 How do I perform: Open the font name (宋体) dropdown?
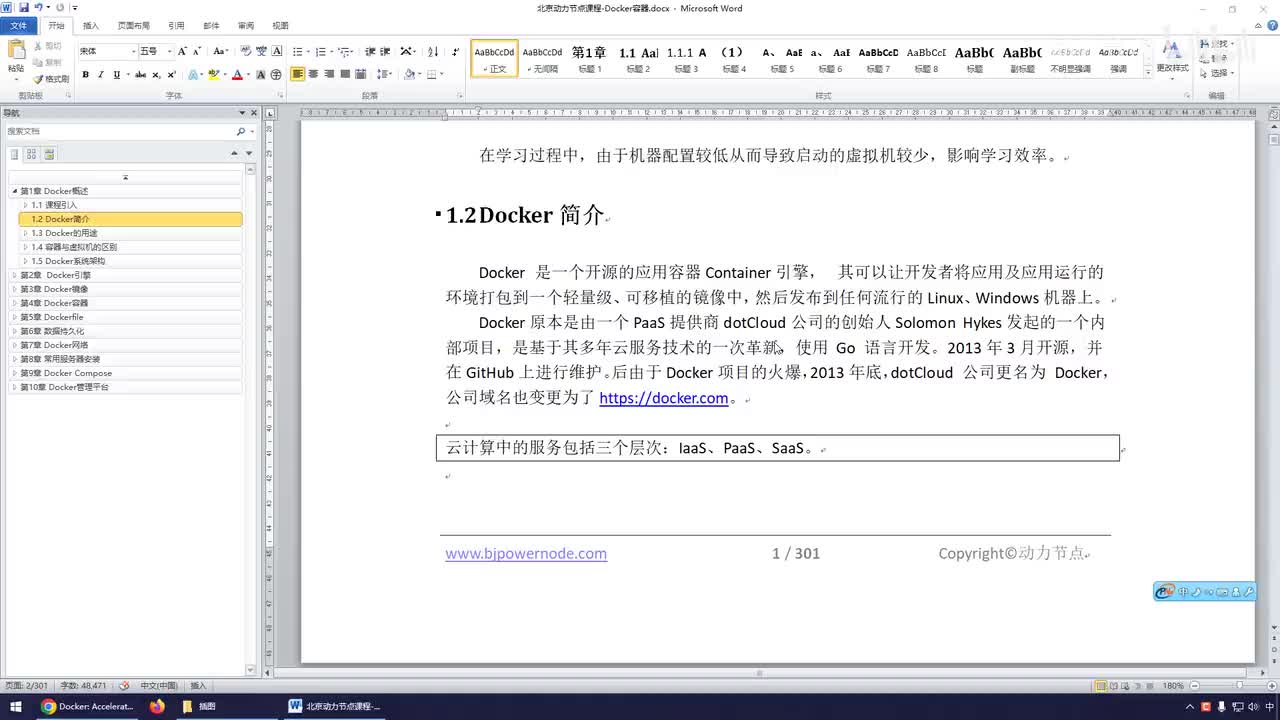(133, 51)
